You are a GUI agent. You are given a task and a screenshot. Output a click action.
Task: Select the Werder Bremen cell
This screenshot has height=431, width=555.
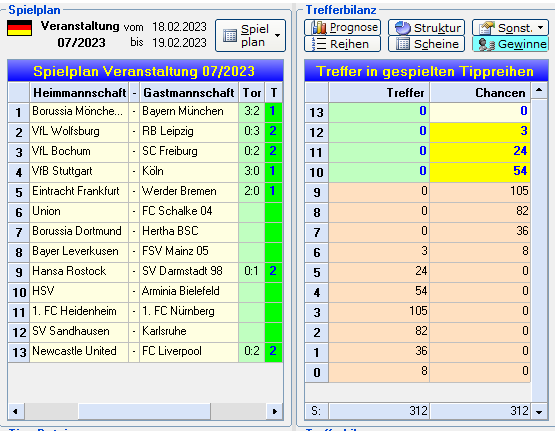189,192
